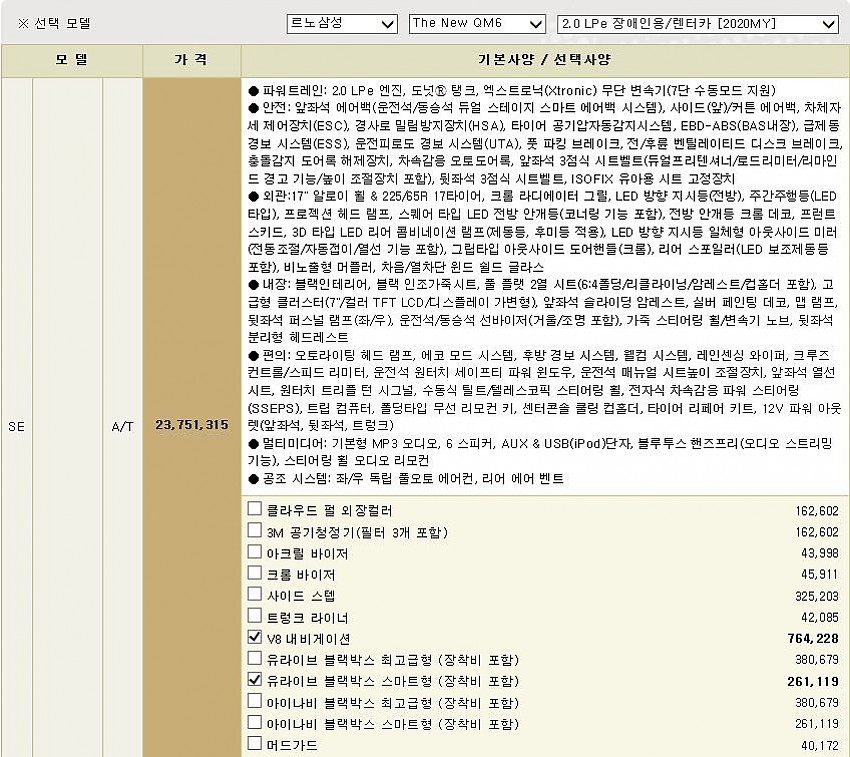Select 유라이브 블랙박스 최고급형 checkbox
The image size is (850, 757).
tap(255, 658)
